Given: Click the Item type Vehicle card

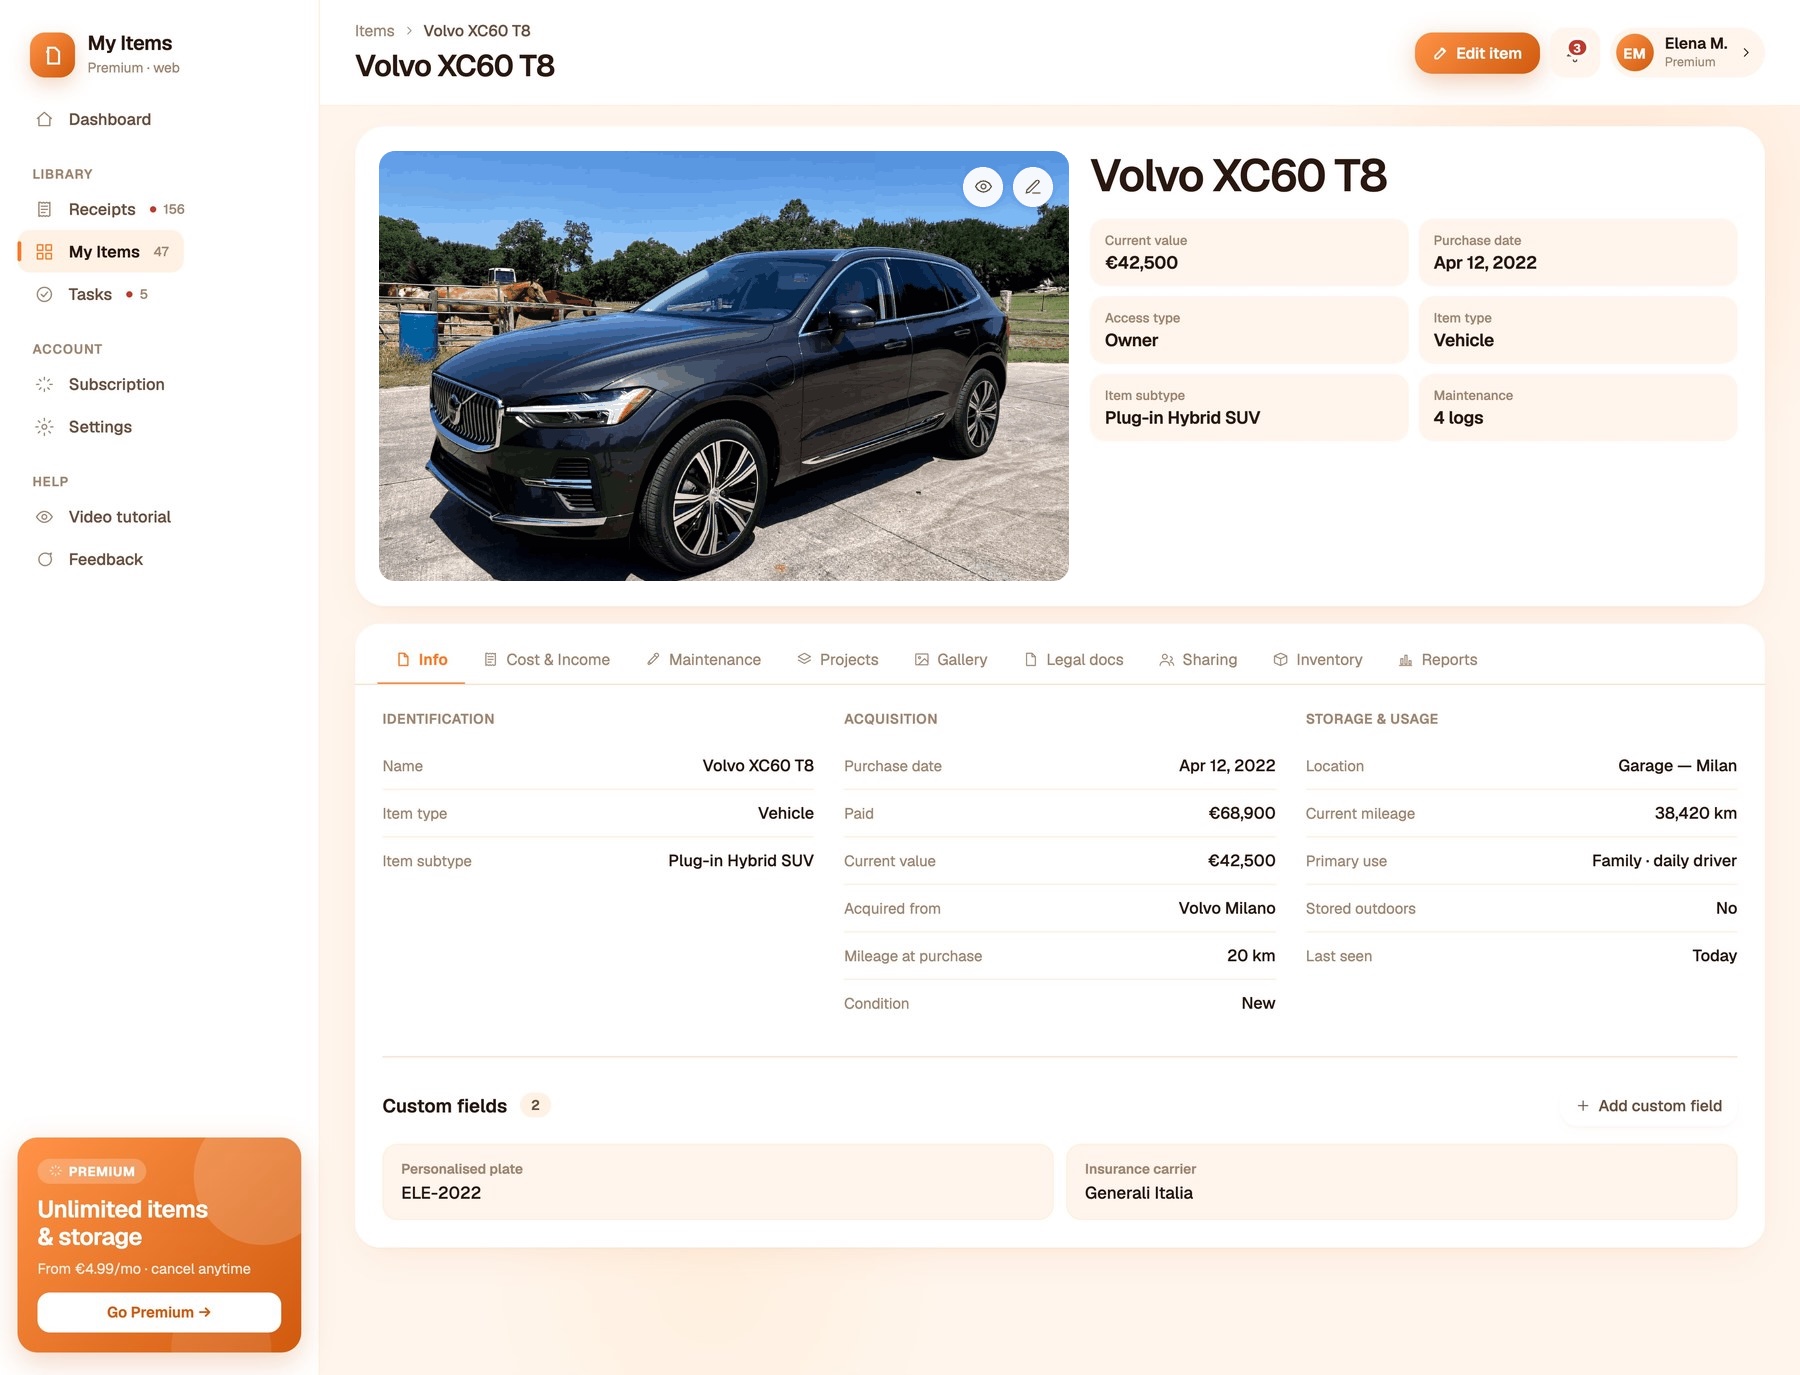Looking at the screenshot, I should 1578,330.
